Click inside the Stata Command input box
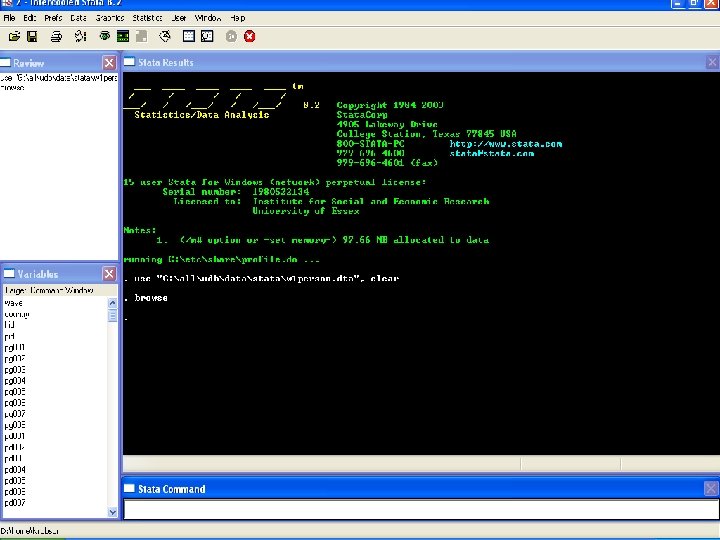The width and height of the screenshot is (720, 540). pyautogui.click(x=421, y=510)
